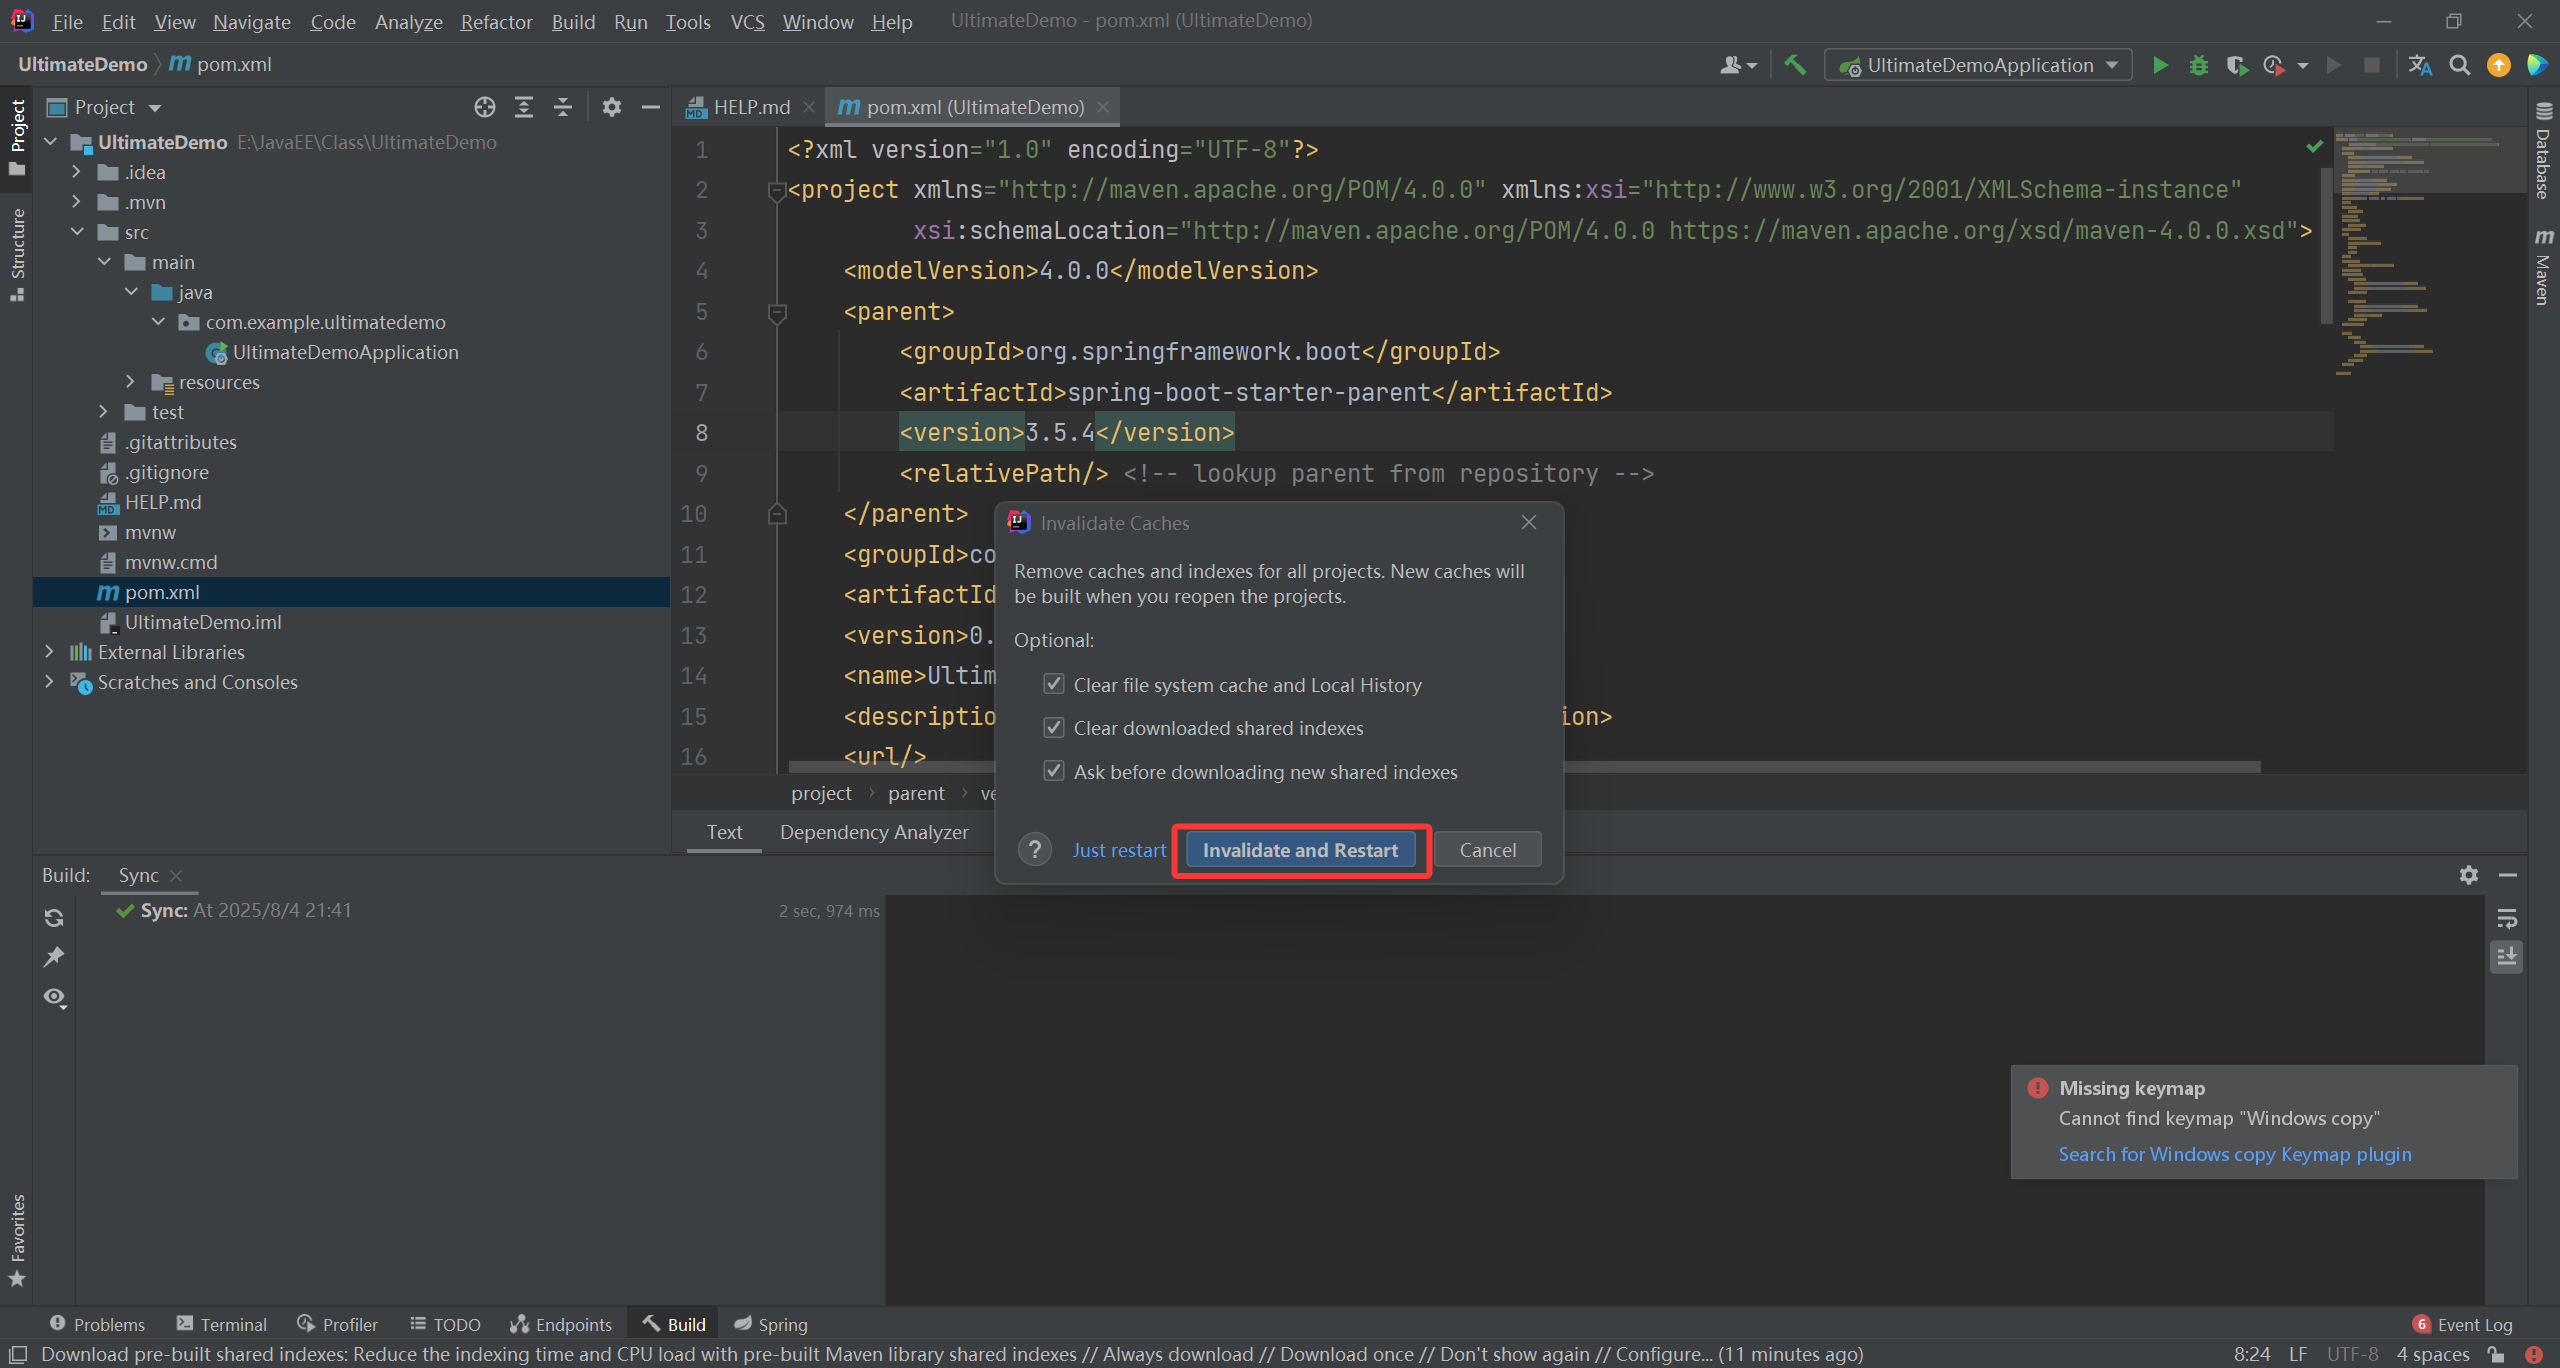Open the Event Log
This screenshot has height=1368, width=2560.
(x=2462, y=1324)
